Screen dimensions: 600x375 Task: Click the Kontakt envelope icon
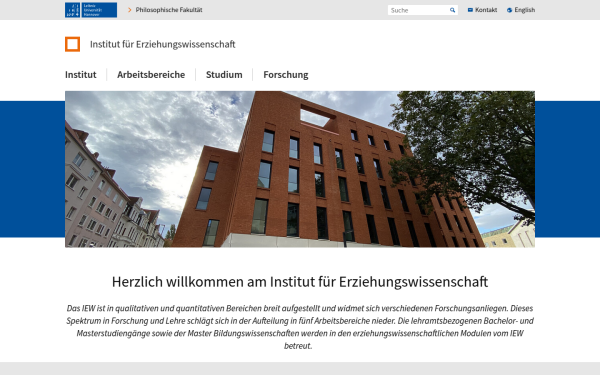tap(470, 10)
